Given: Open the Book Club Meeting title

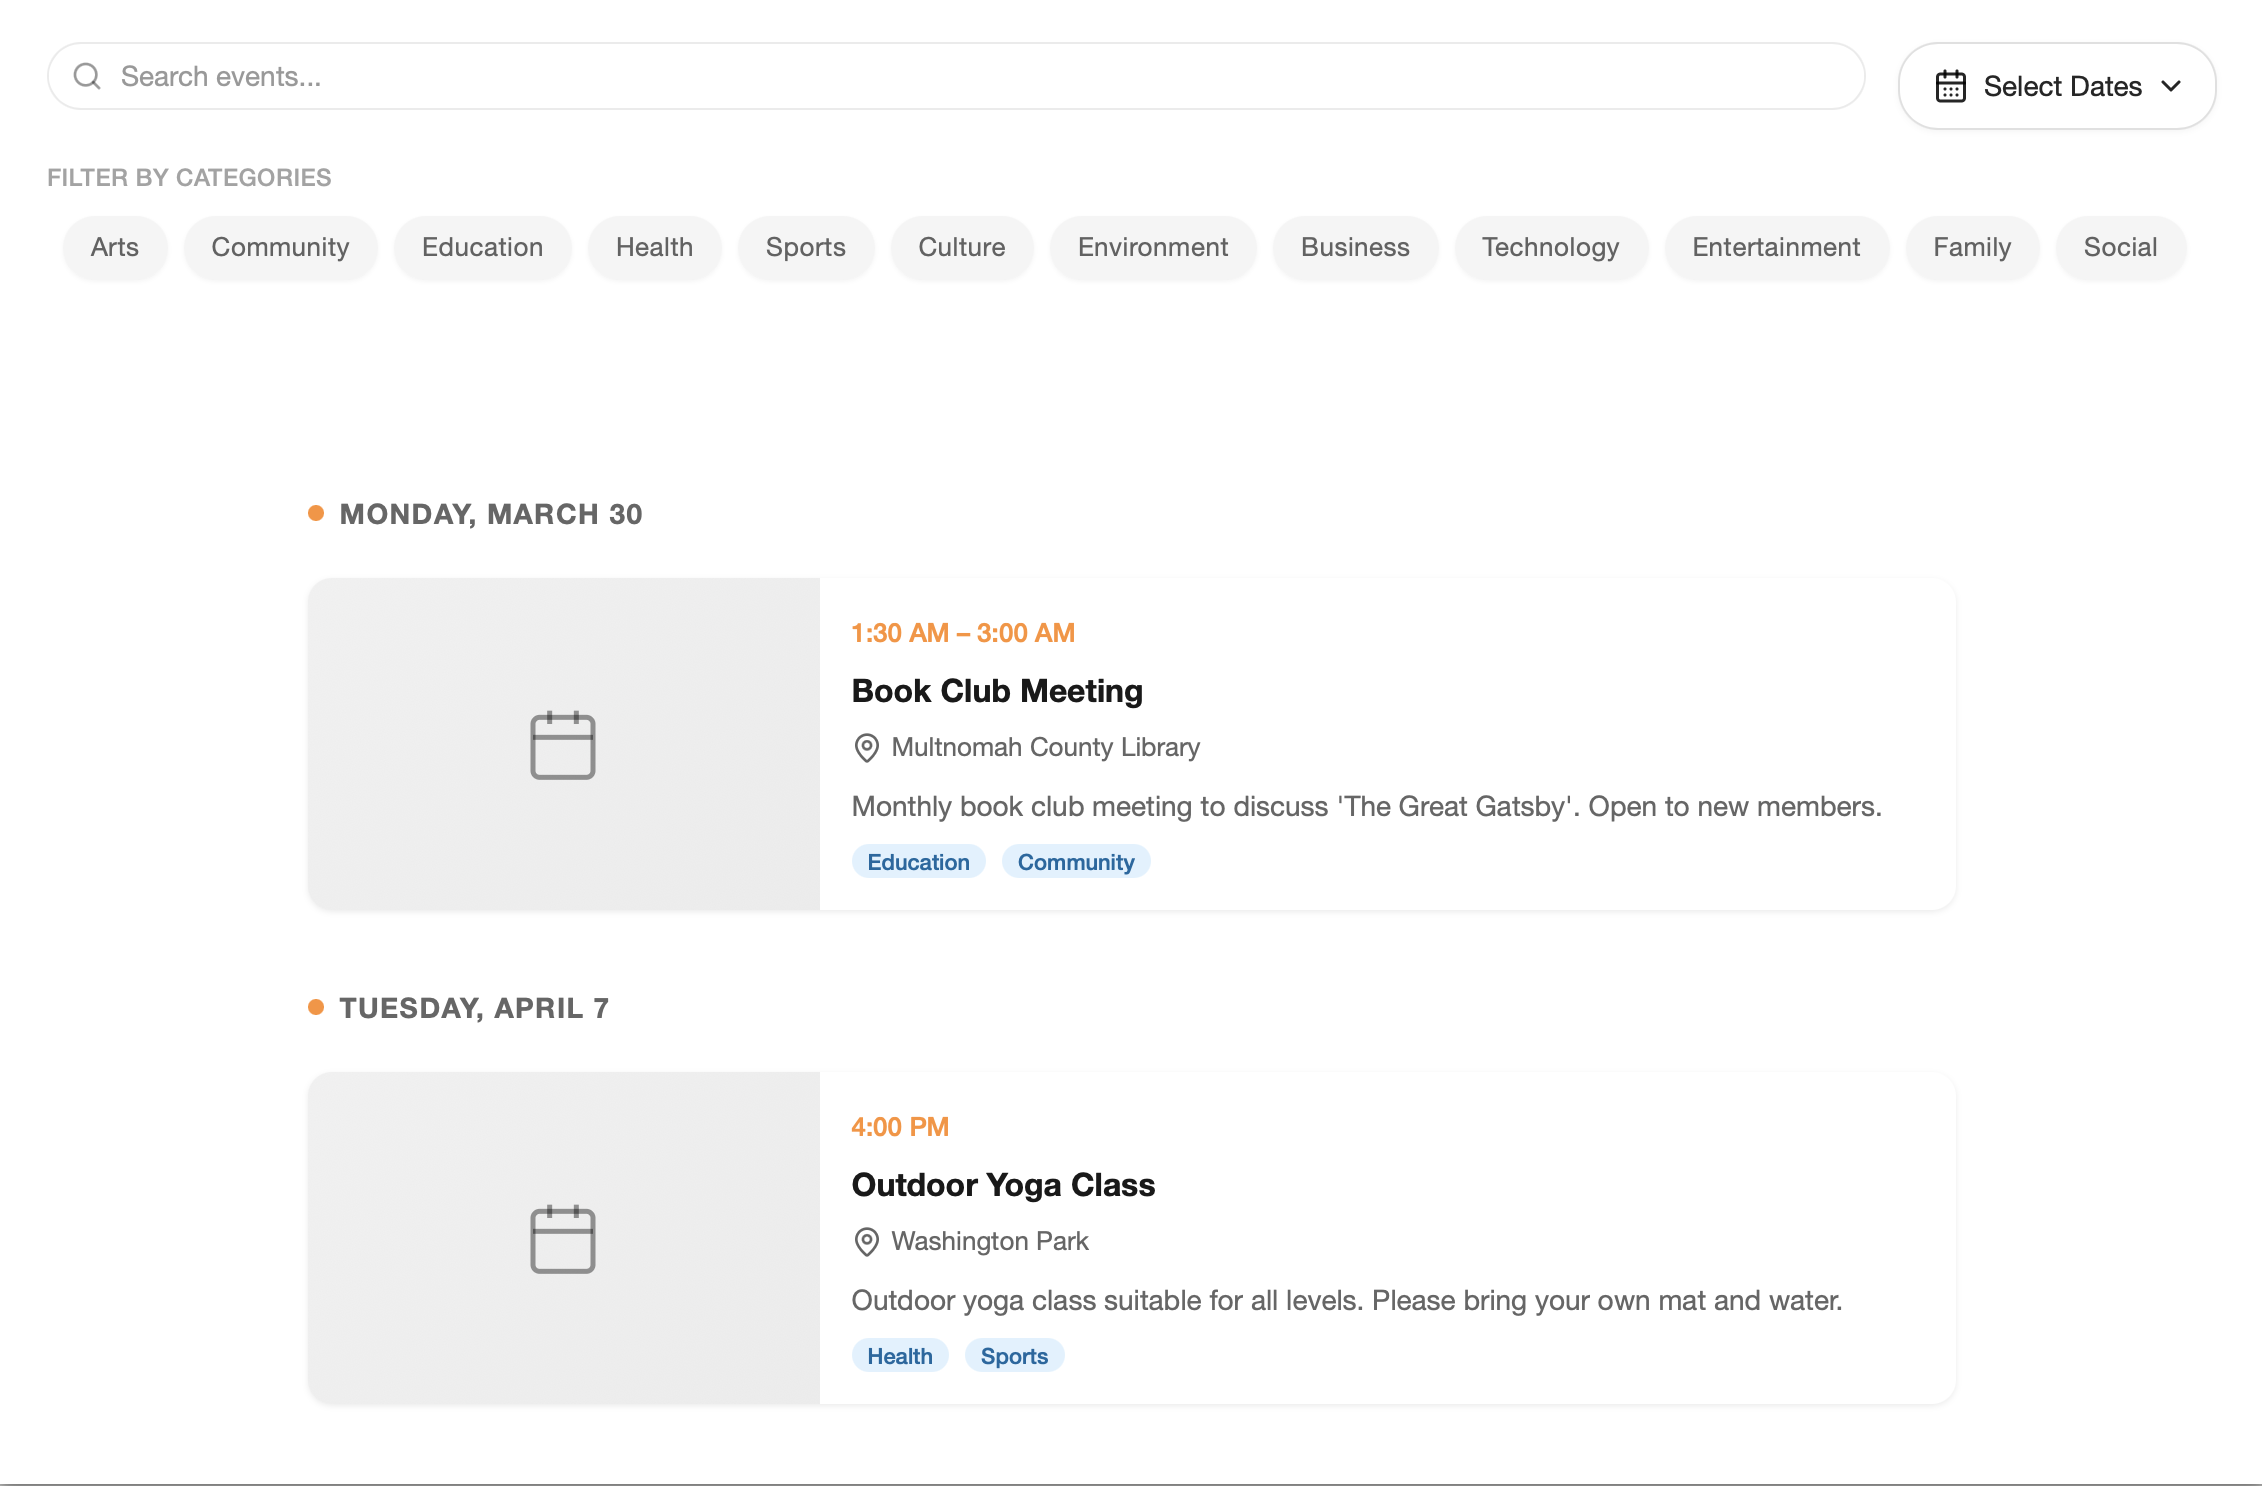Looking at the screenshot, I should pyautogui.click(x=996, y=691).
